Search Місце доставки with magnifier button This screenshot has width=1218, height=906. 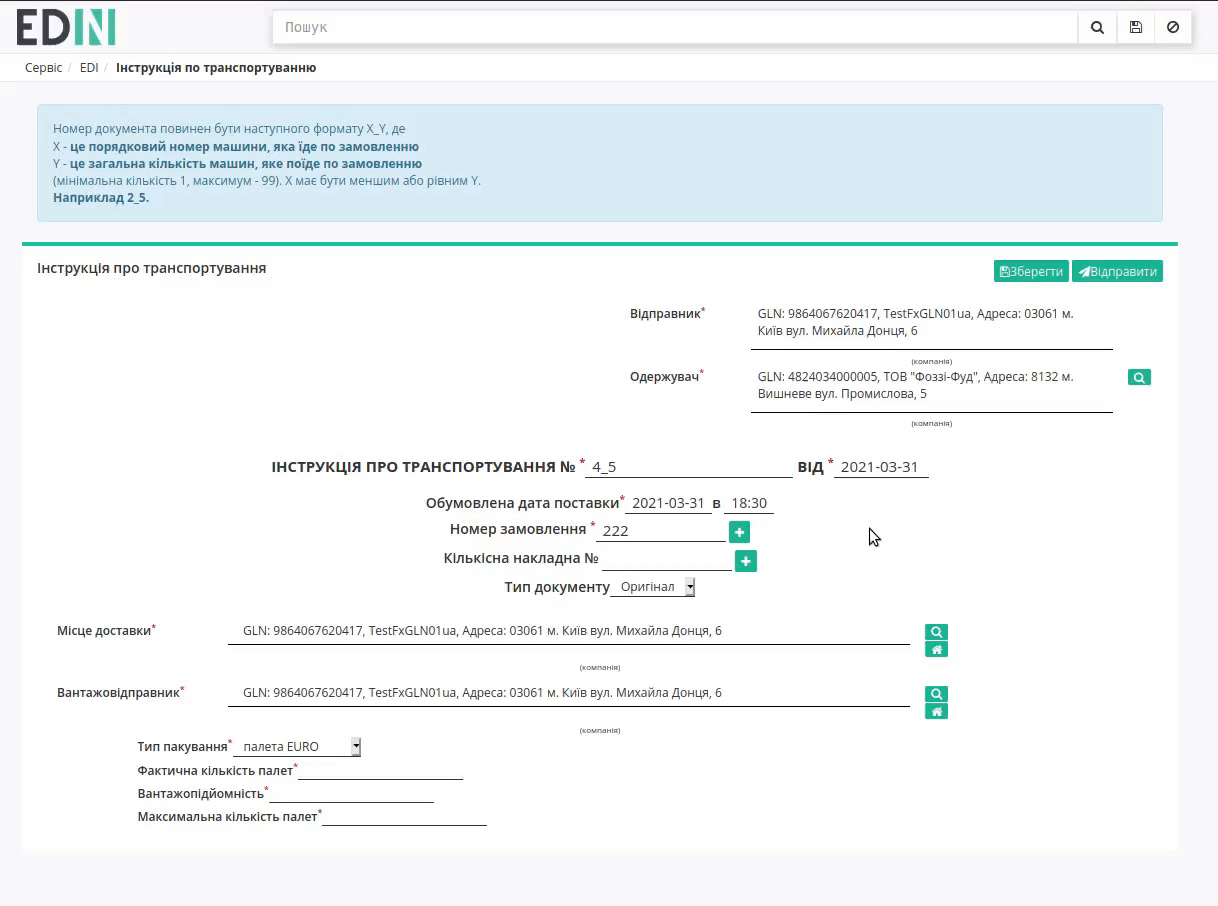[x=936, y=632]
